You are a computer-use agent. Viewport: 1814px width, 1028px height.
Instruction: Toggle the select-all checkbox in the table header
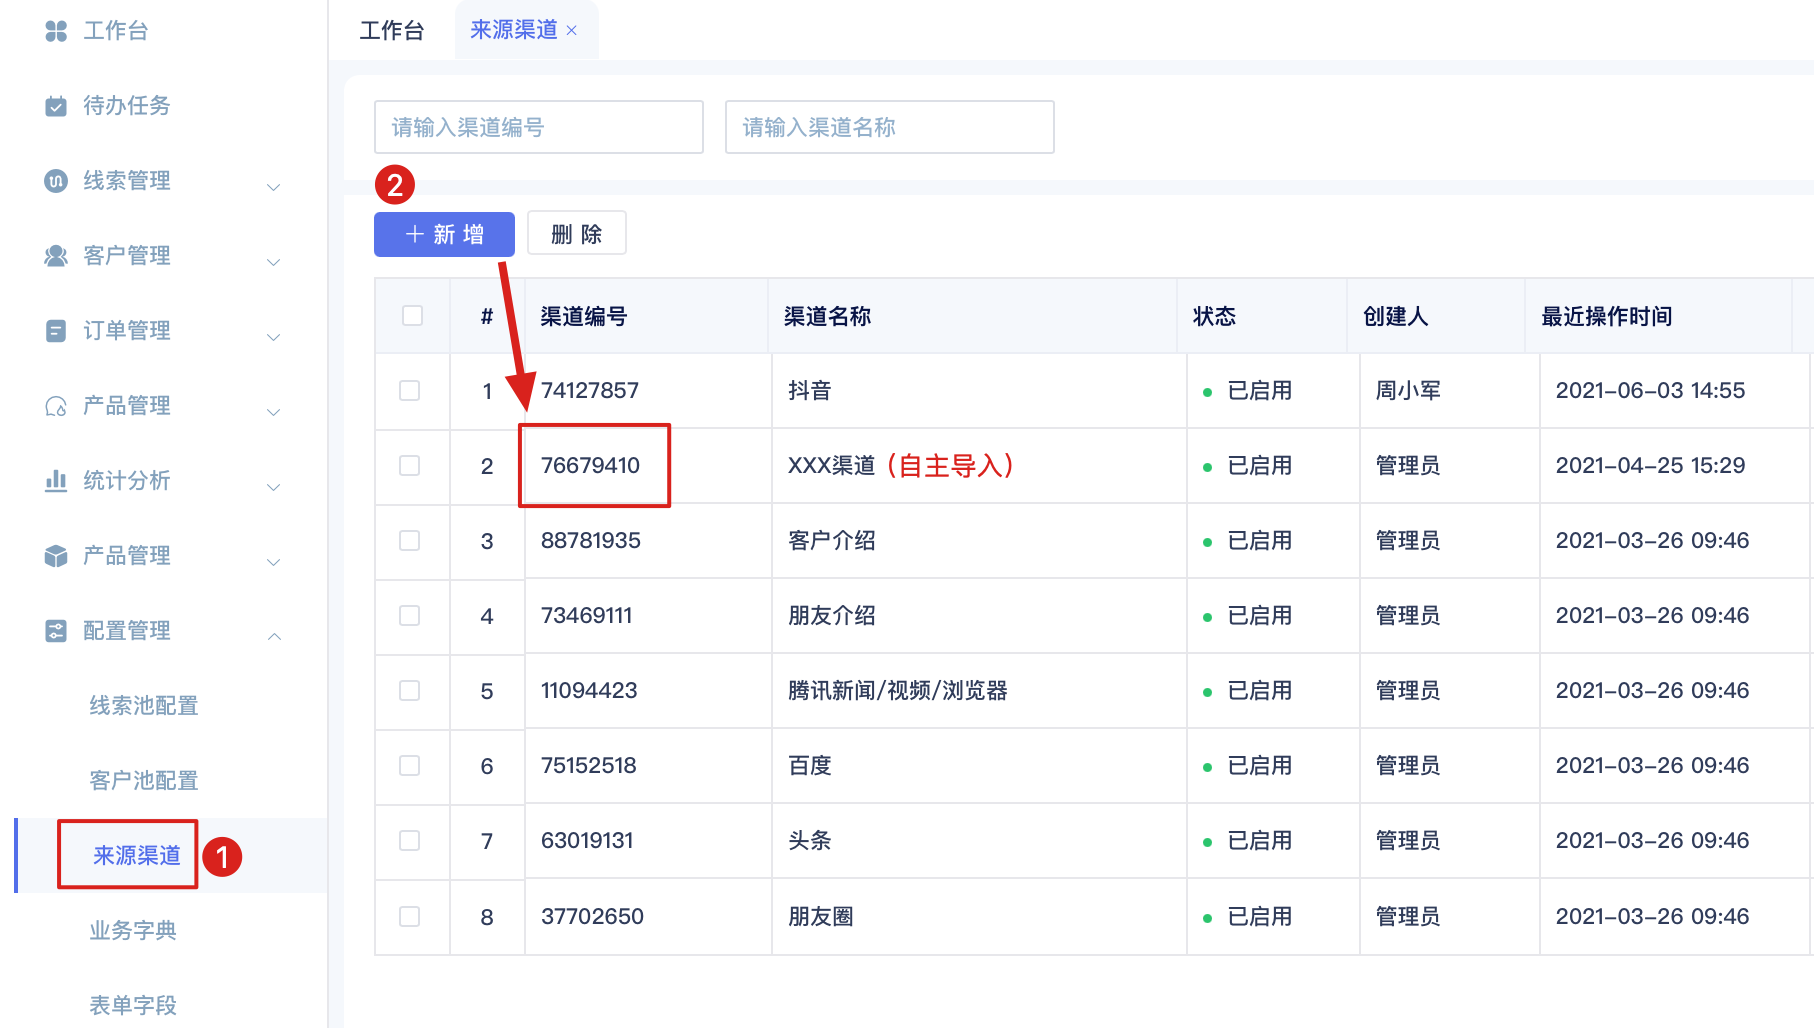412,316
